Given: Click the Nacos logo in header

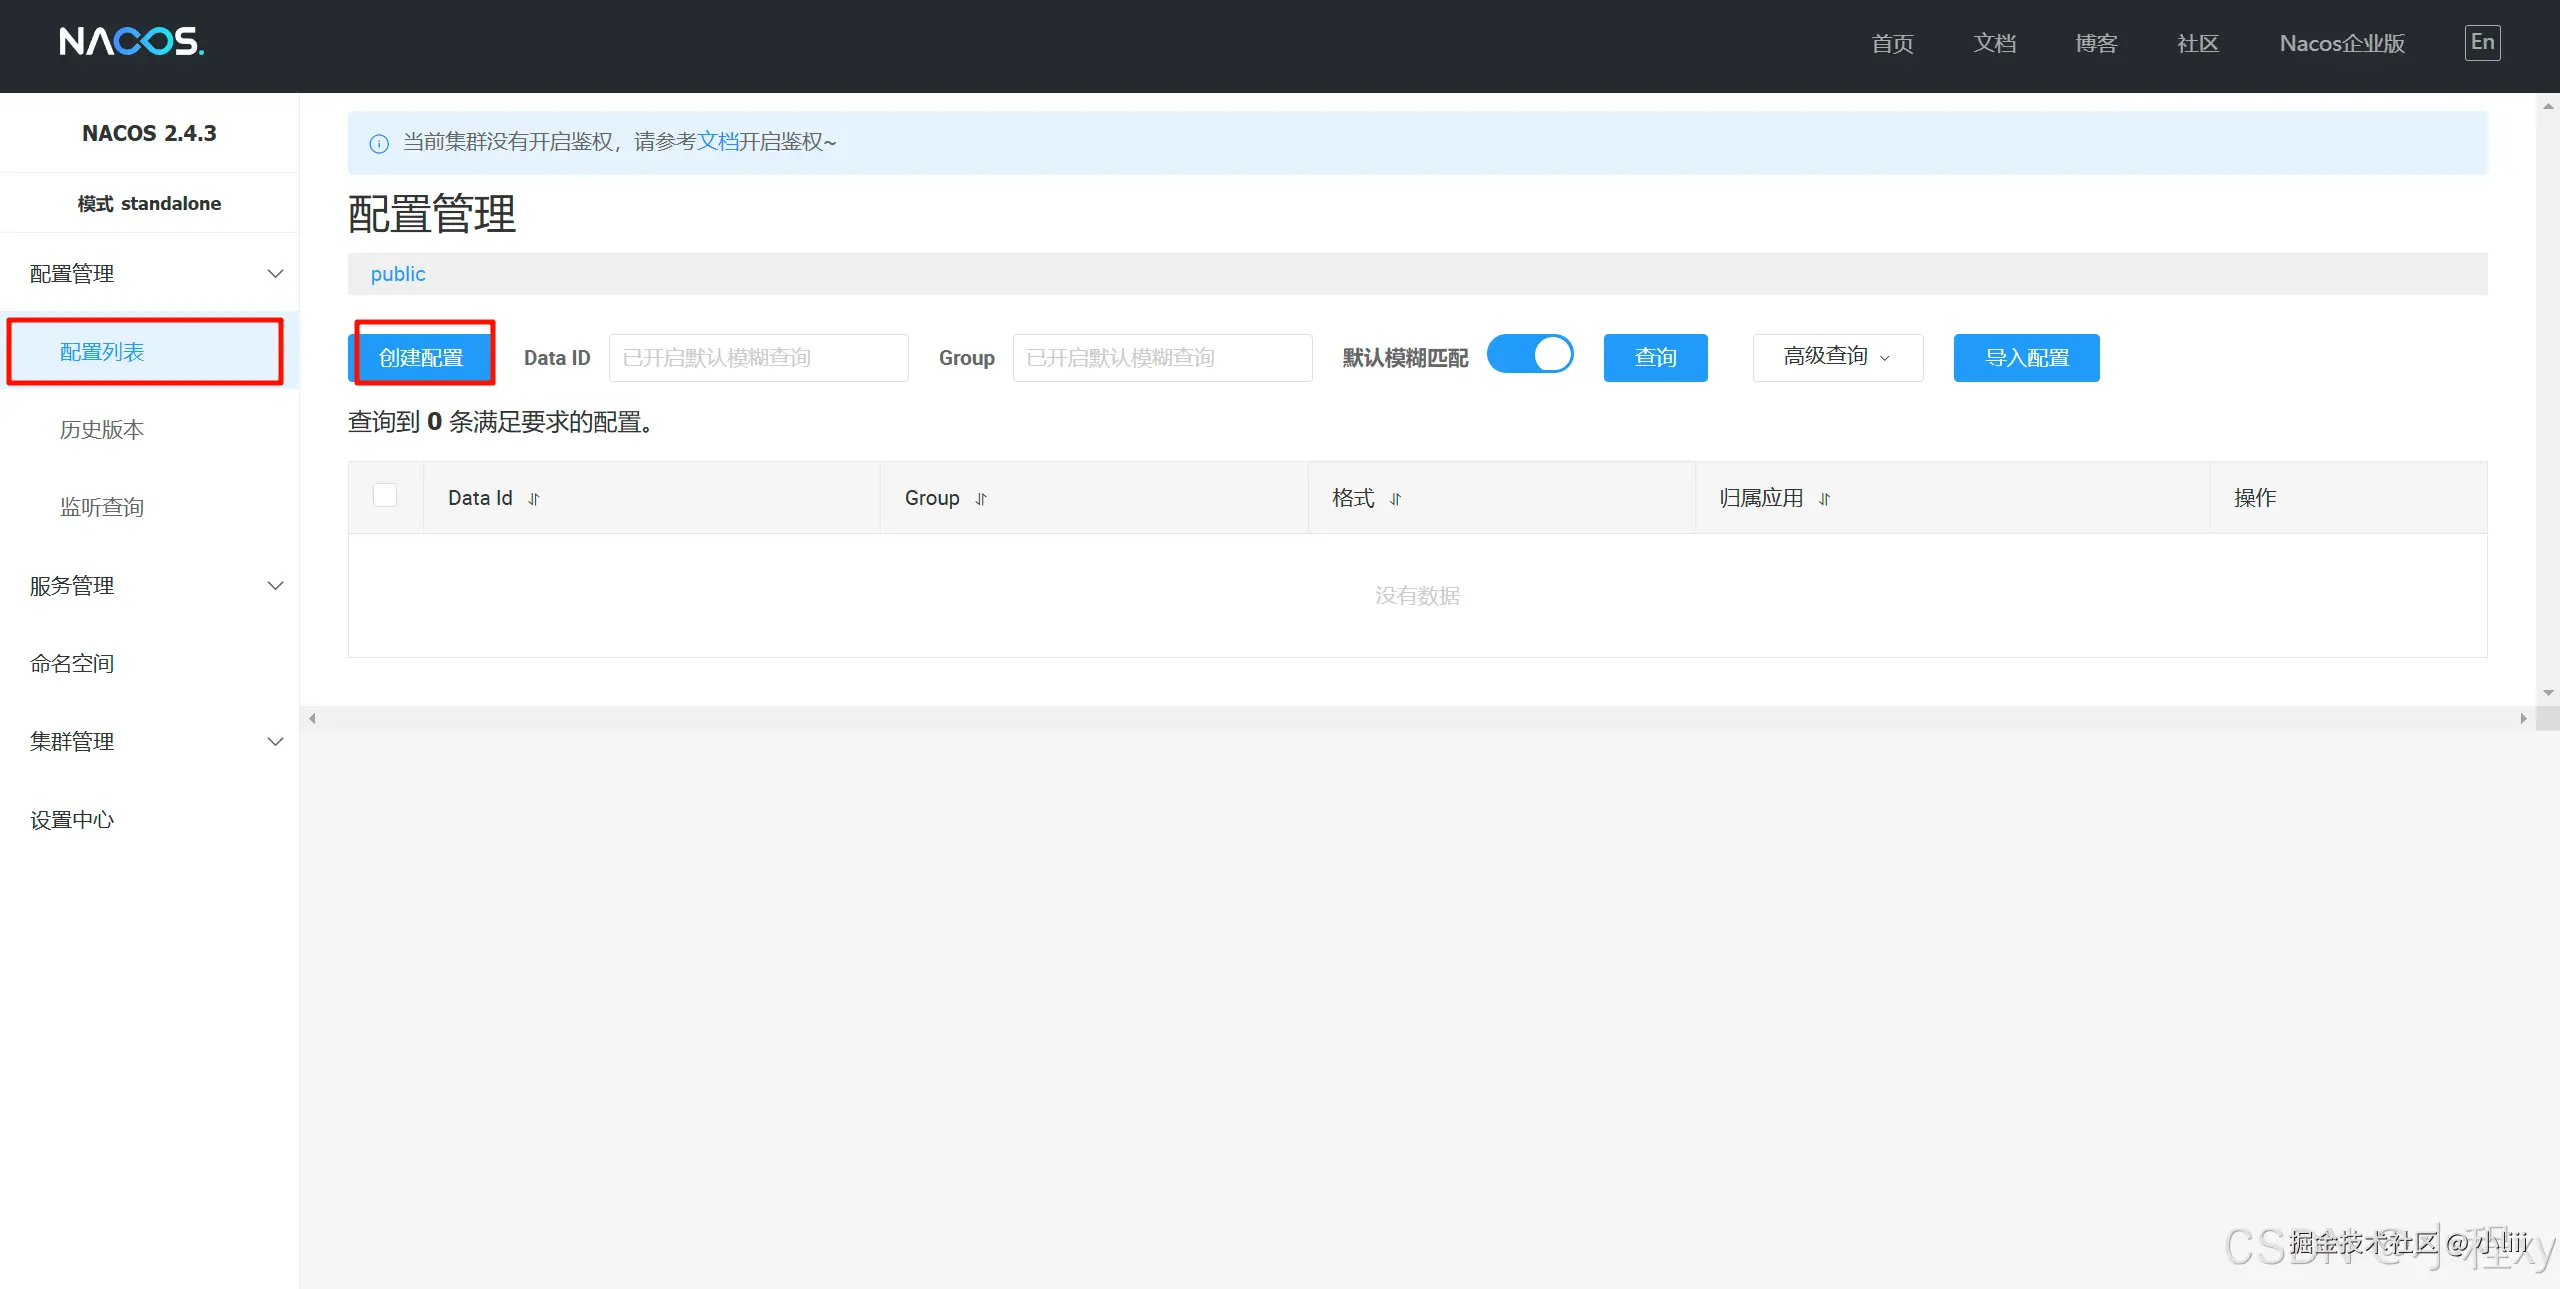Looking at the screenshot, I should [131, 42].
